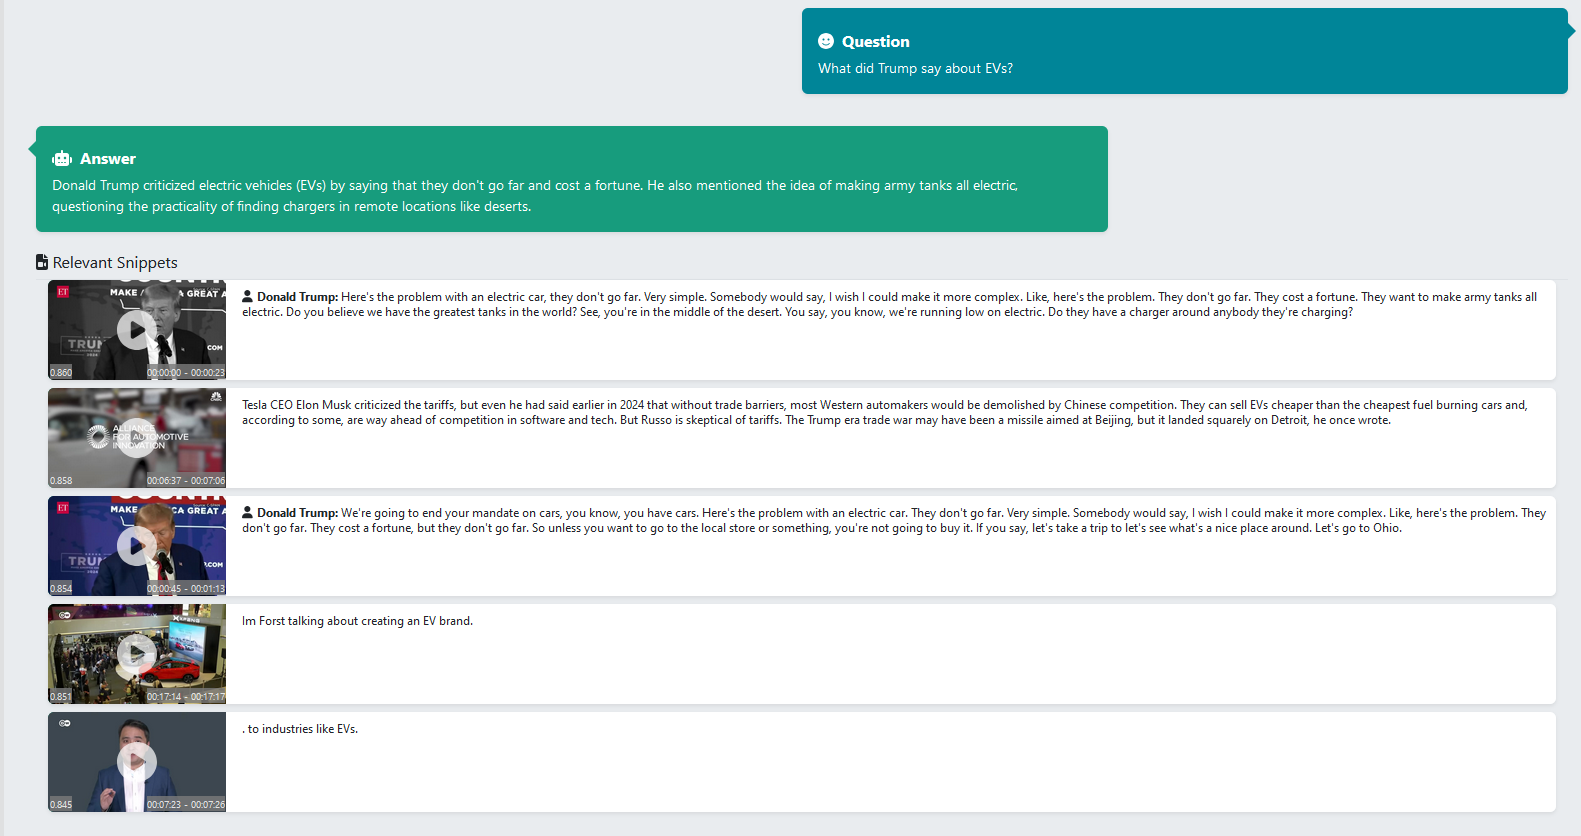Click the 00:17:14 - 00:17:17 timestamp
The image size is (1581, 836).
[x=186, y=697]
